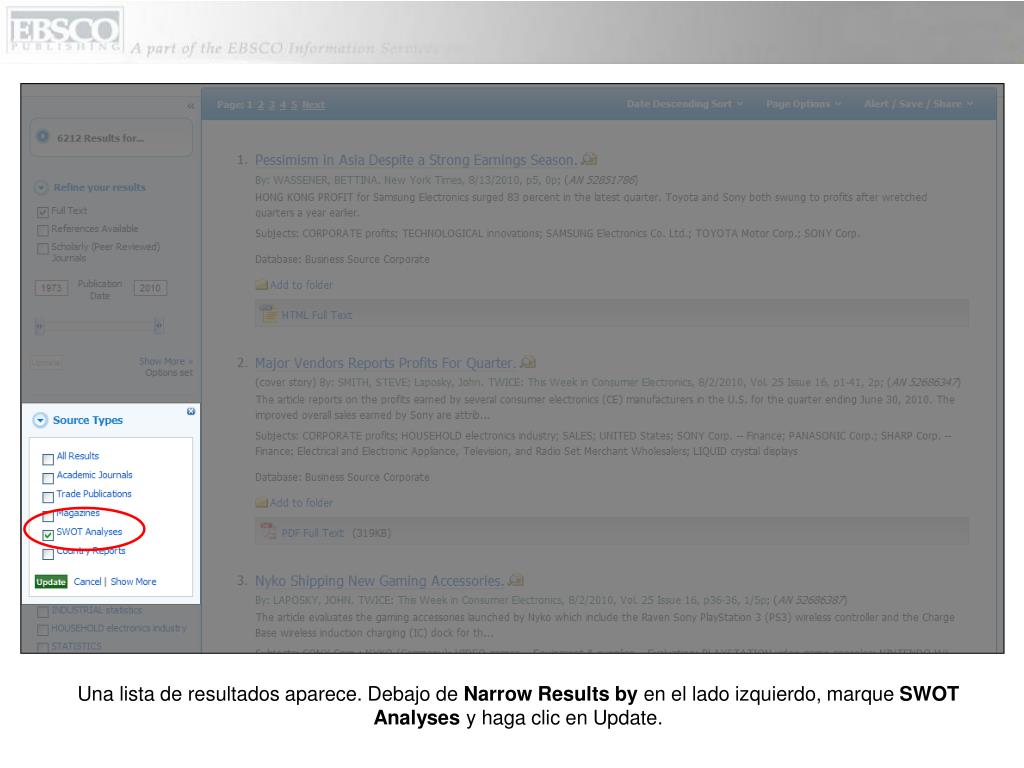Image resolution: width=1024 pixels, height=768 pixels.
Task: Open article Pessimism in Asia Despite Strong Earnings
Action: [x=415, y=160]
